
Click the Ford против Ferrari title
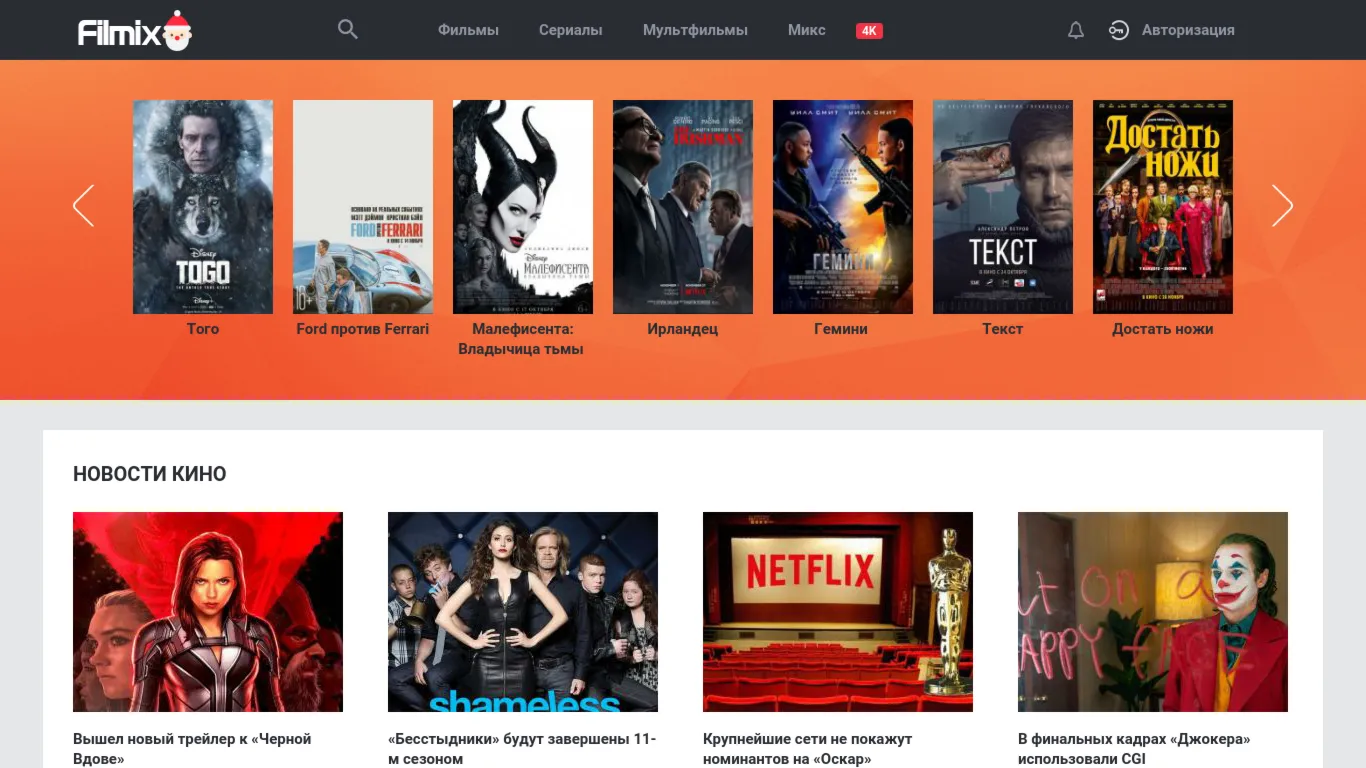[x=363, y=328]
